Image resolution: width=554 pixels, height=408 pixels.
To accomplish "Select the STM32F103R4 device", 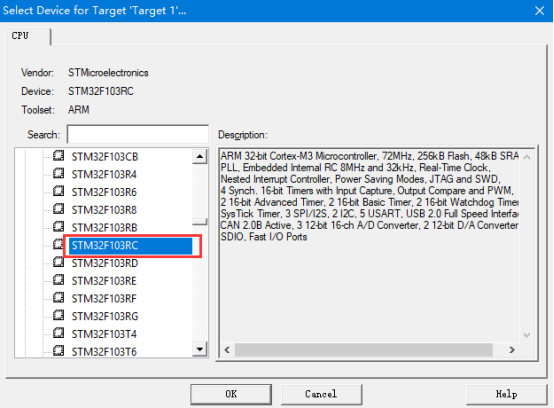I will [104, 175].
